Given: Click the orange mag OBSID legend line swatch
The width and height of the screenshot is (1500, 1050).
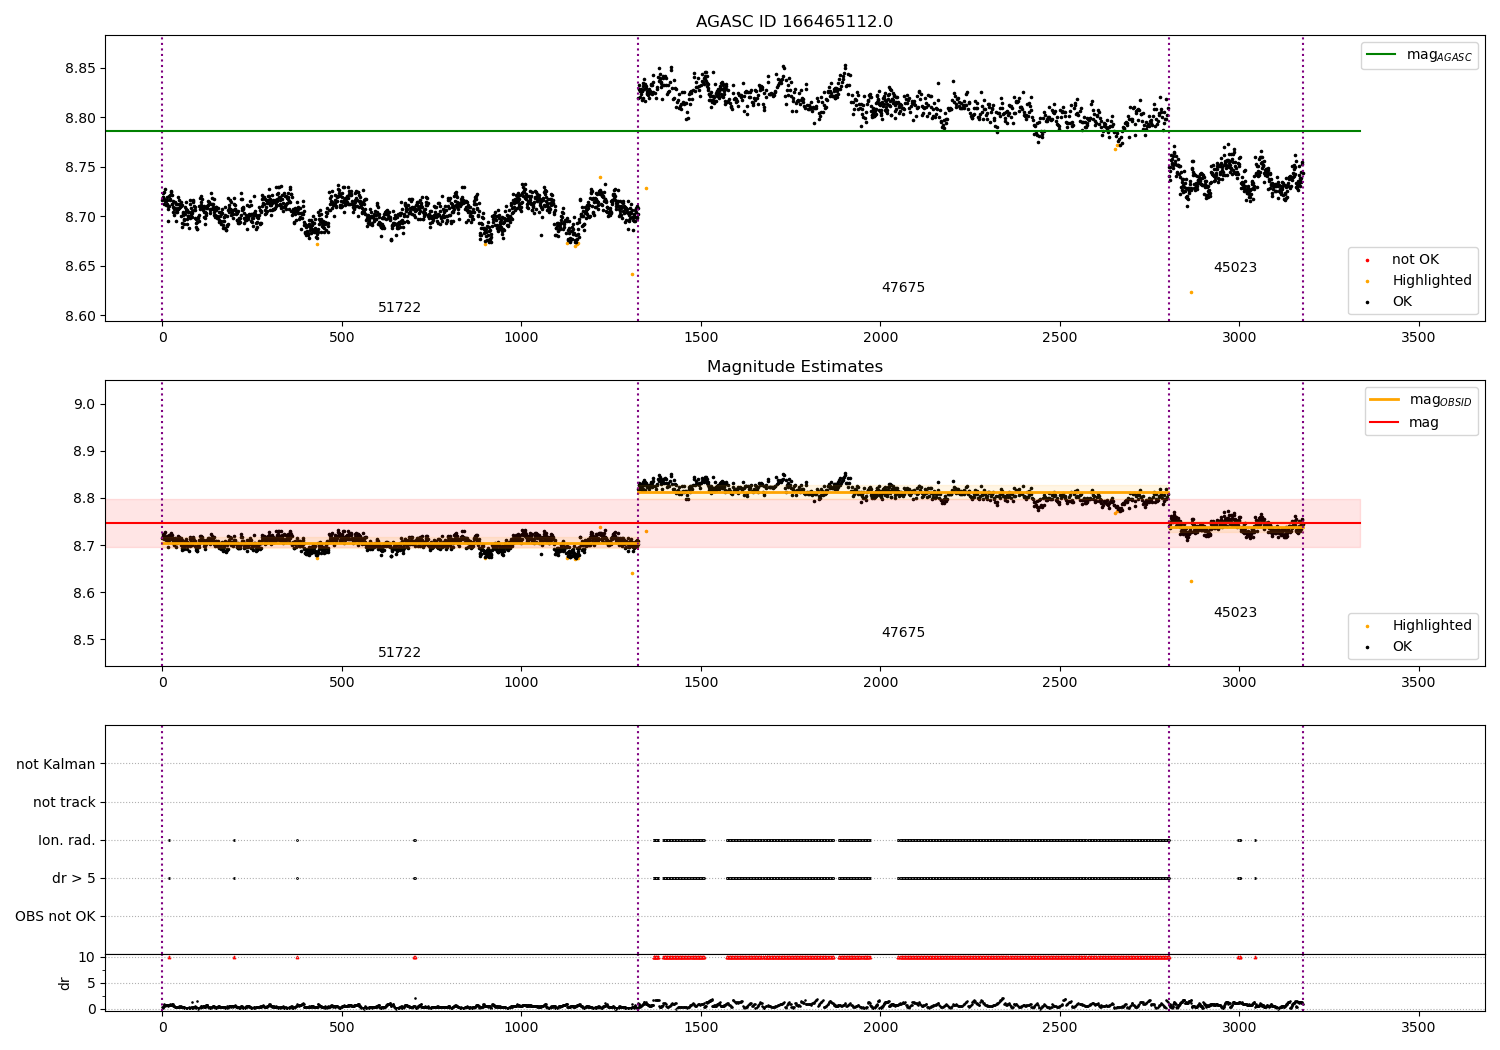Looking at the screenshot, I should click(1385, 399).
